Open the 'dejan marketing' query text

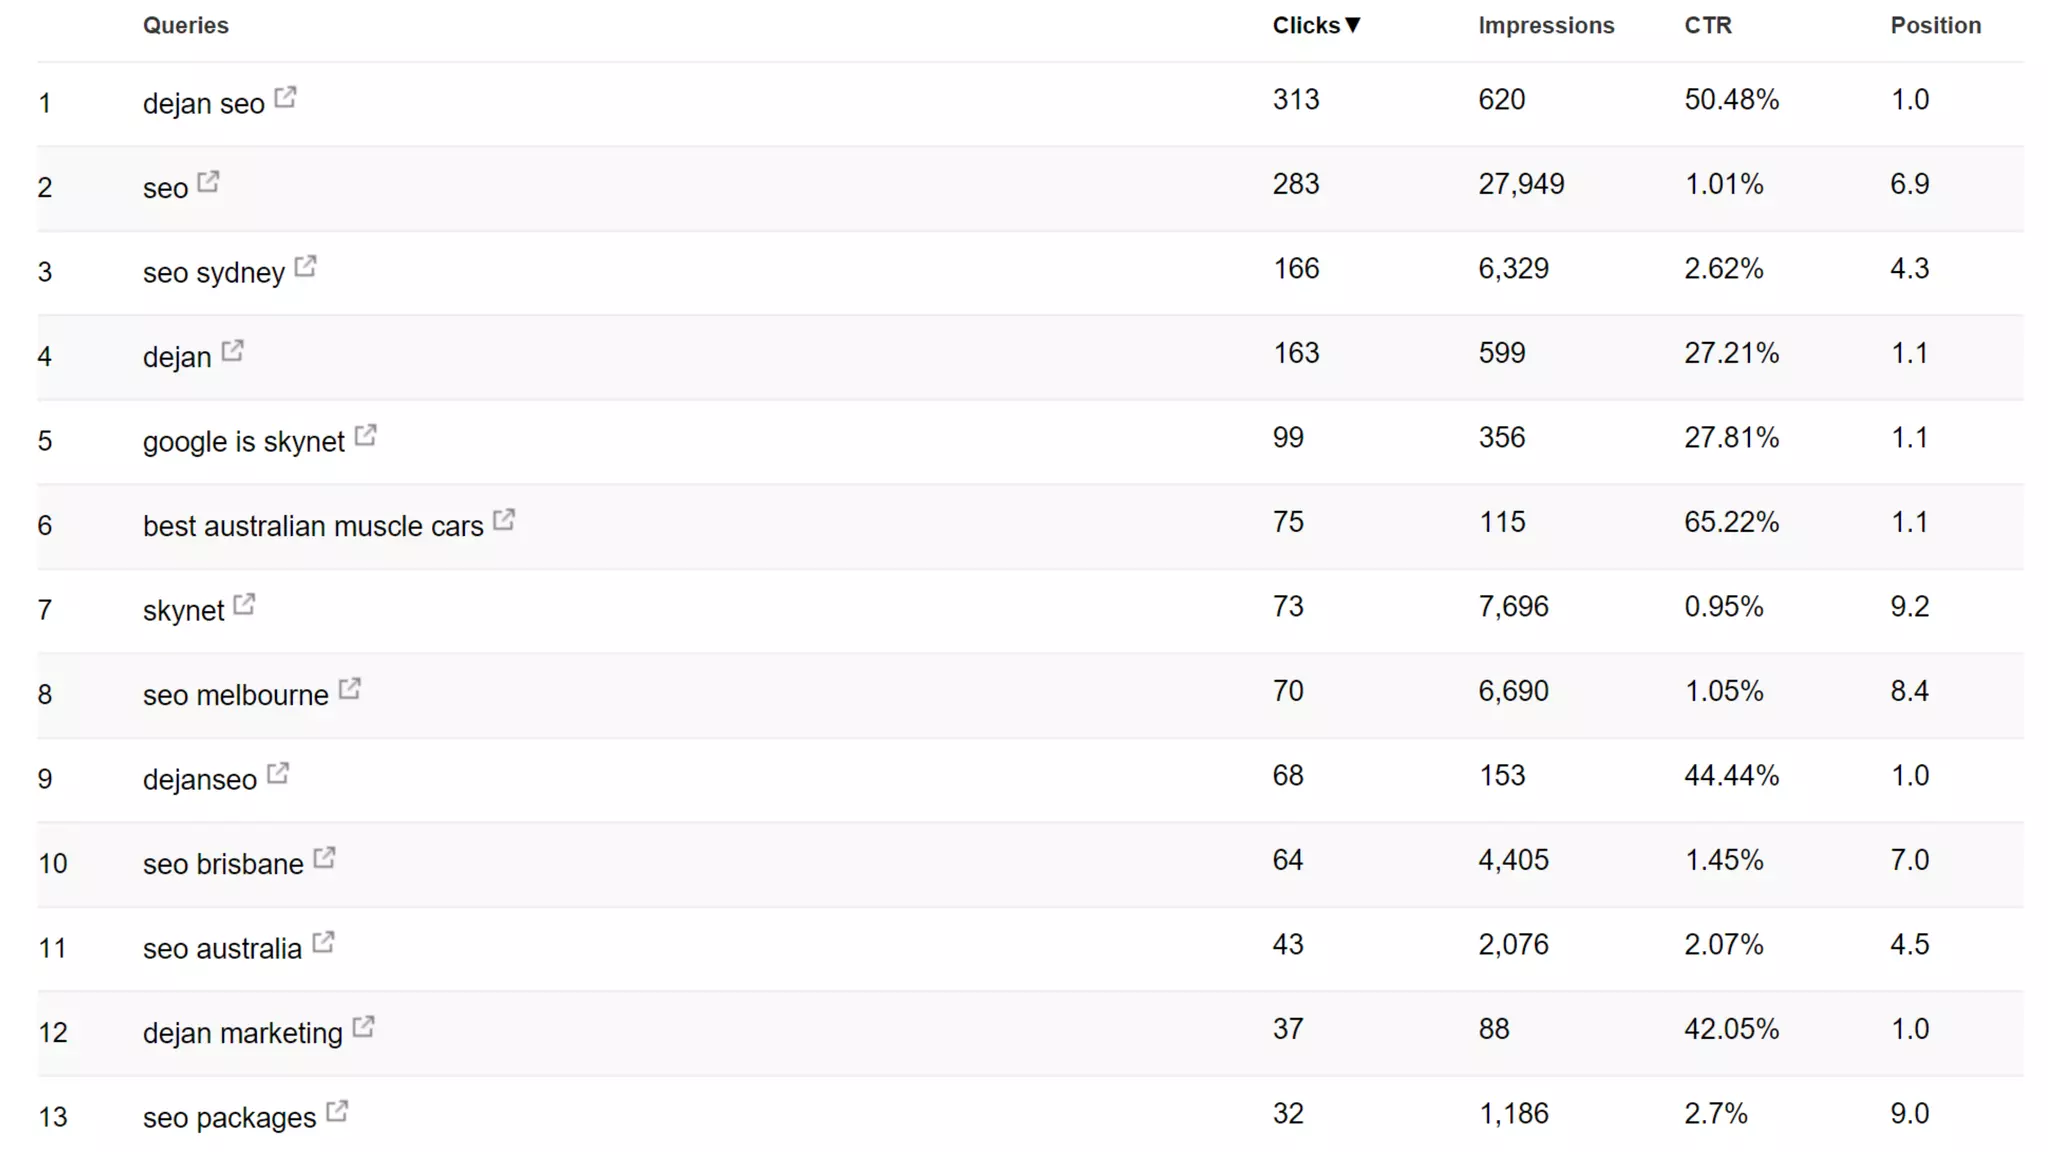(x=243, y=1033)
